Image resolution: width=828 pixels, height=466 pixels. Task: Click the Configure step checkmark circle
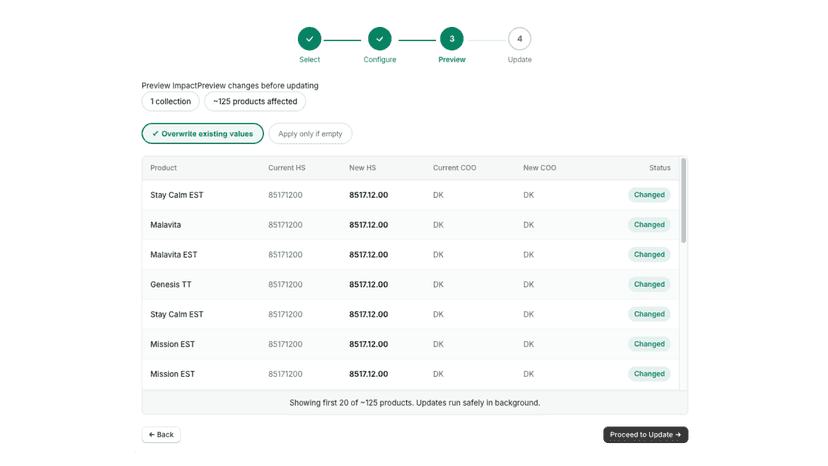[380, 39]
